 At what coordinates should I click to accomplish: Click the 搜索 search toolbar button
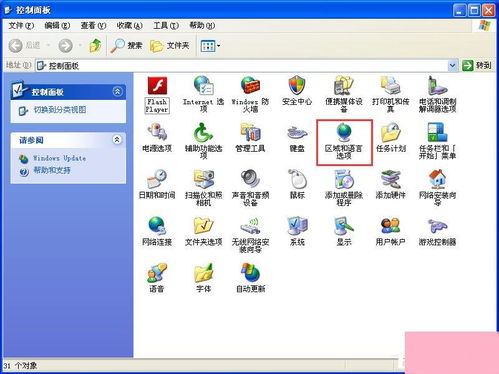[x=127, y=46]
